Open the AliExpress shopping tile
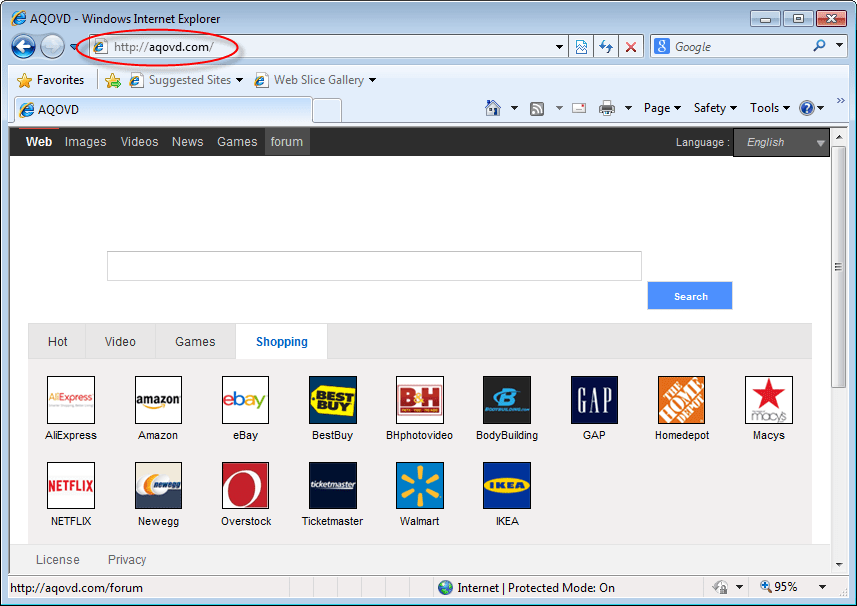Image resolution: width=857 pixels, height=606 pixels. click(71, 400)
